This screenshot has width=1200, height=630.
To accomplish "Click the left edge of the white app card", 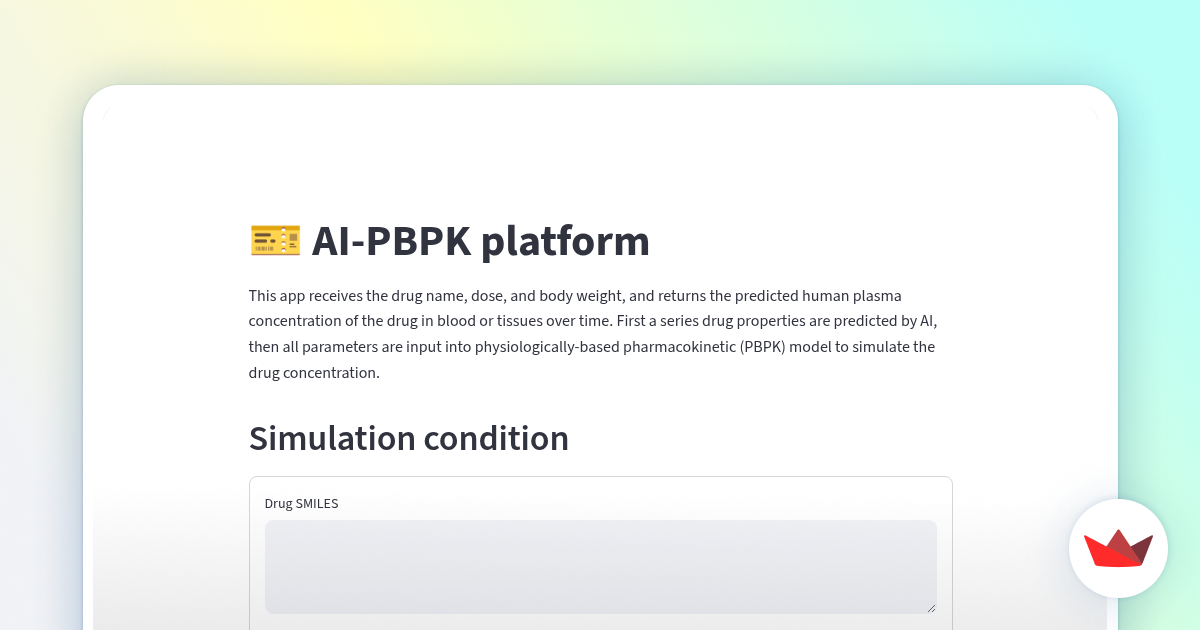I will [x=84, y=350].
